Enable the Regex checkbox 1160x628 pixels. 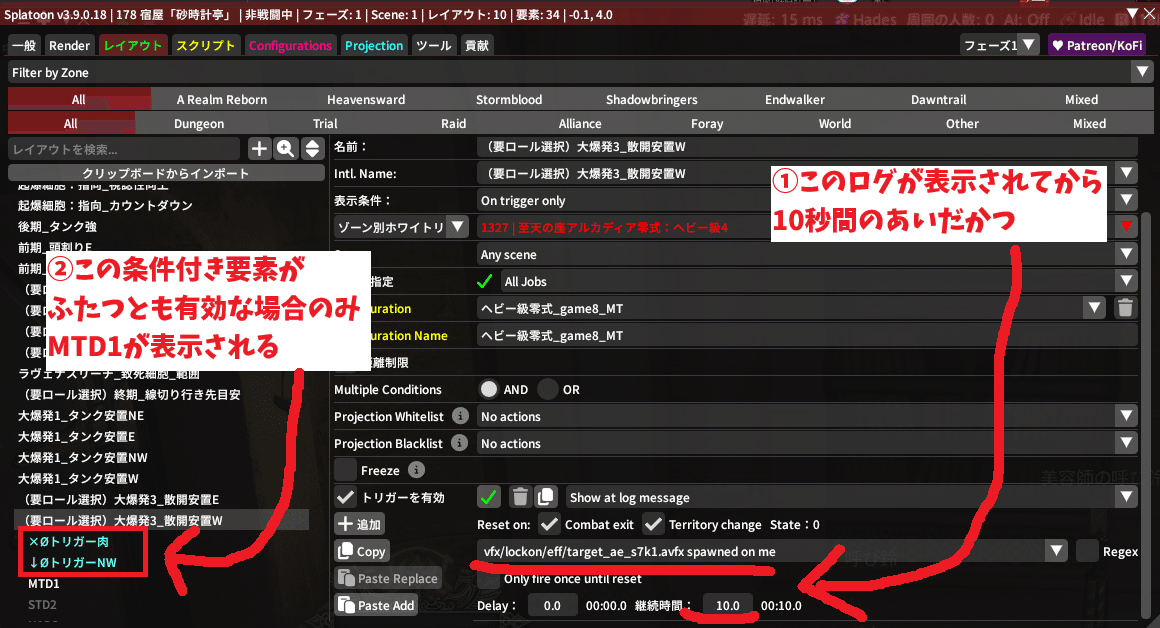[1087, 551]
